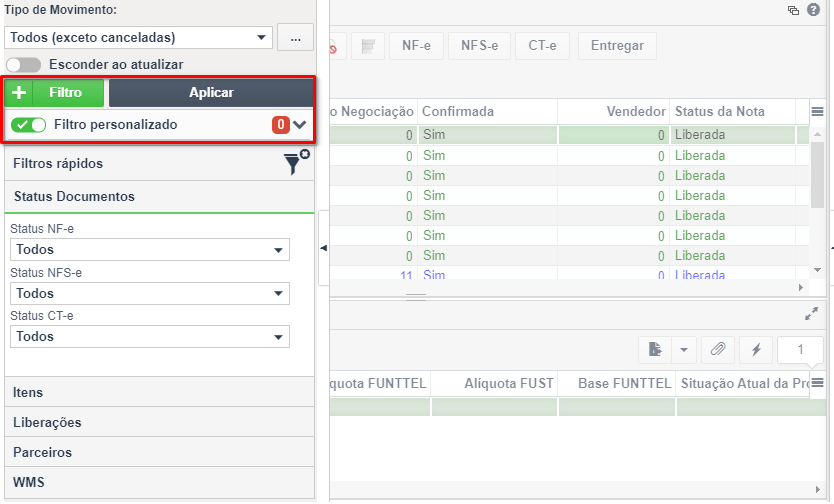The width and height of the screenshot is (834, 504).
Task: Clear quick filters using the funnel icon
Action: tap(296, 163)
